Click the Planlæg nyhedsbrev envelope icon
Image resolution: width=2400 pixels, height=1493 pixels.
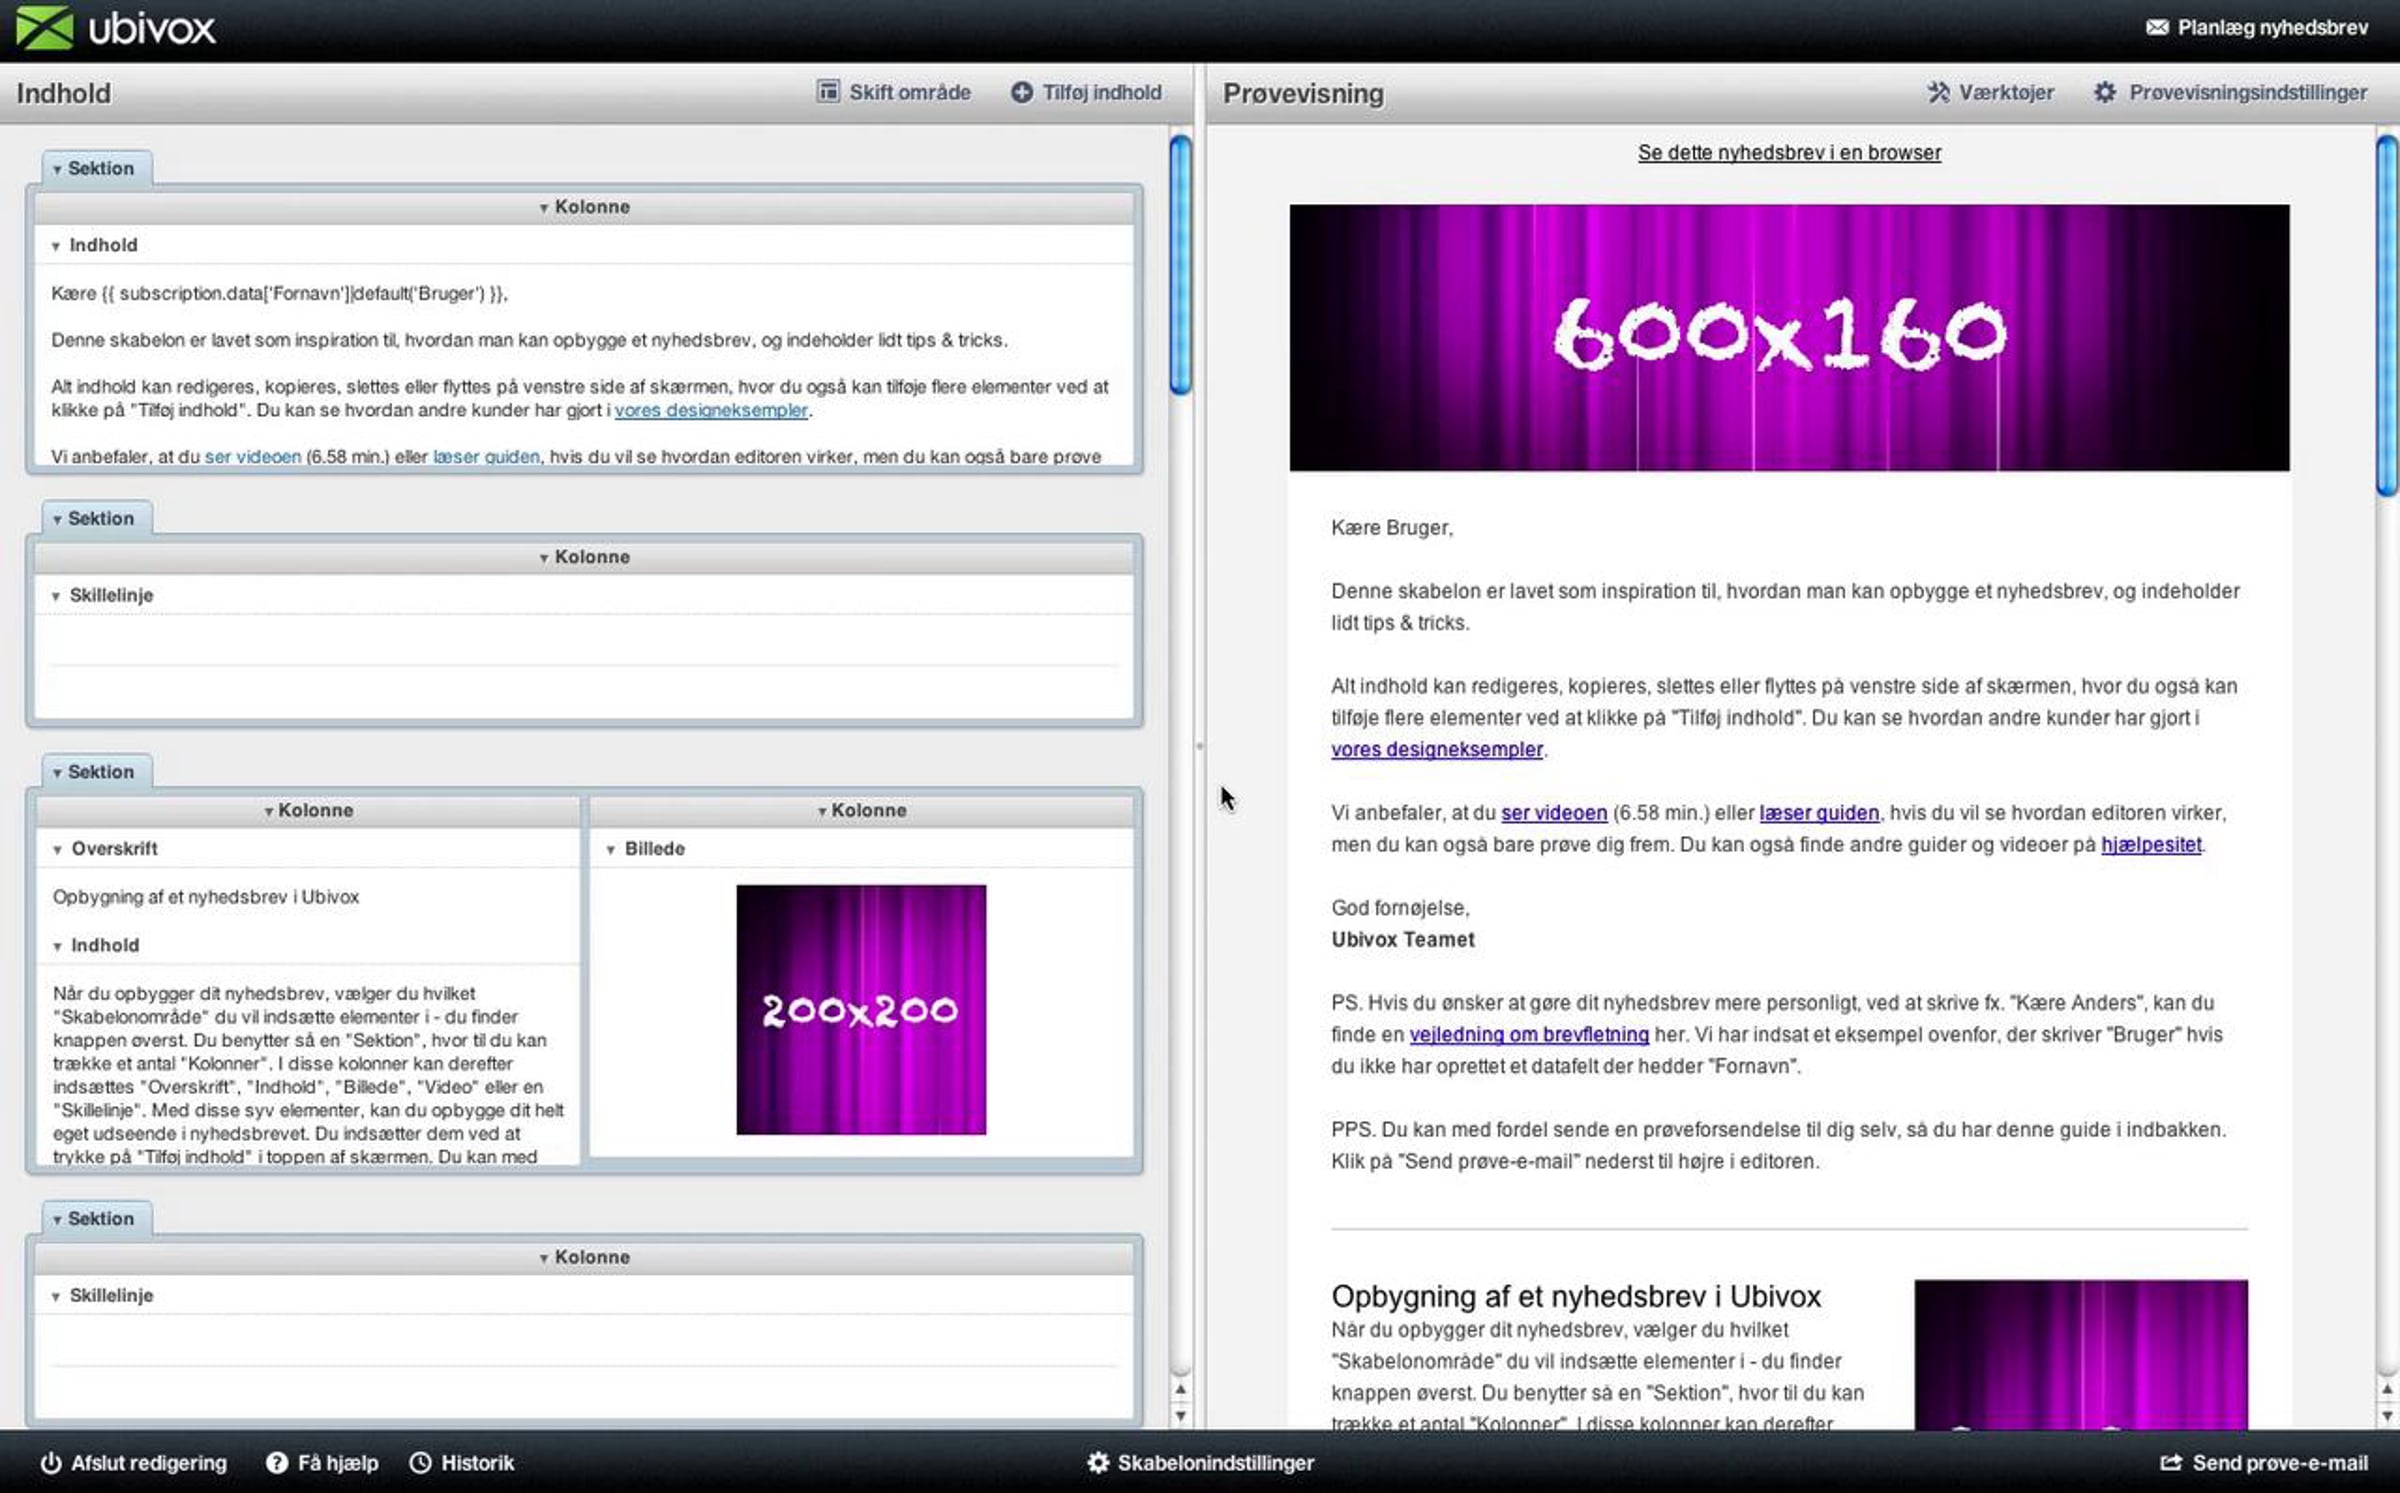pyautogui.click(x=2156, y=27)
